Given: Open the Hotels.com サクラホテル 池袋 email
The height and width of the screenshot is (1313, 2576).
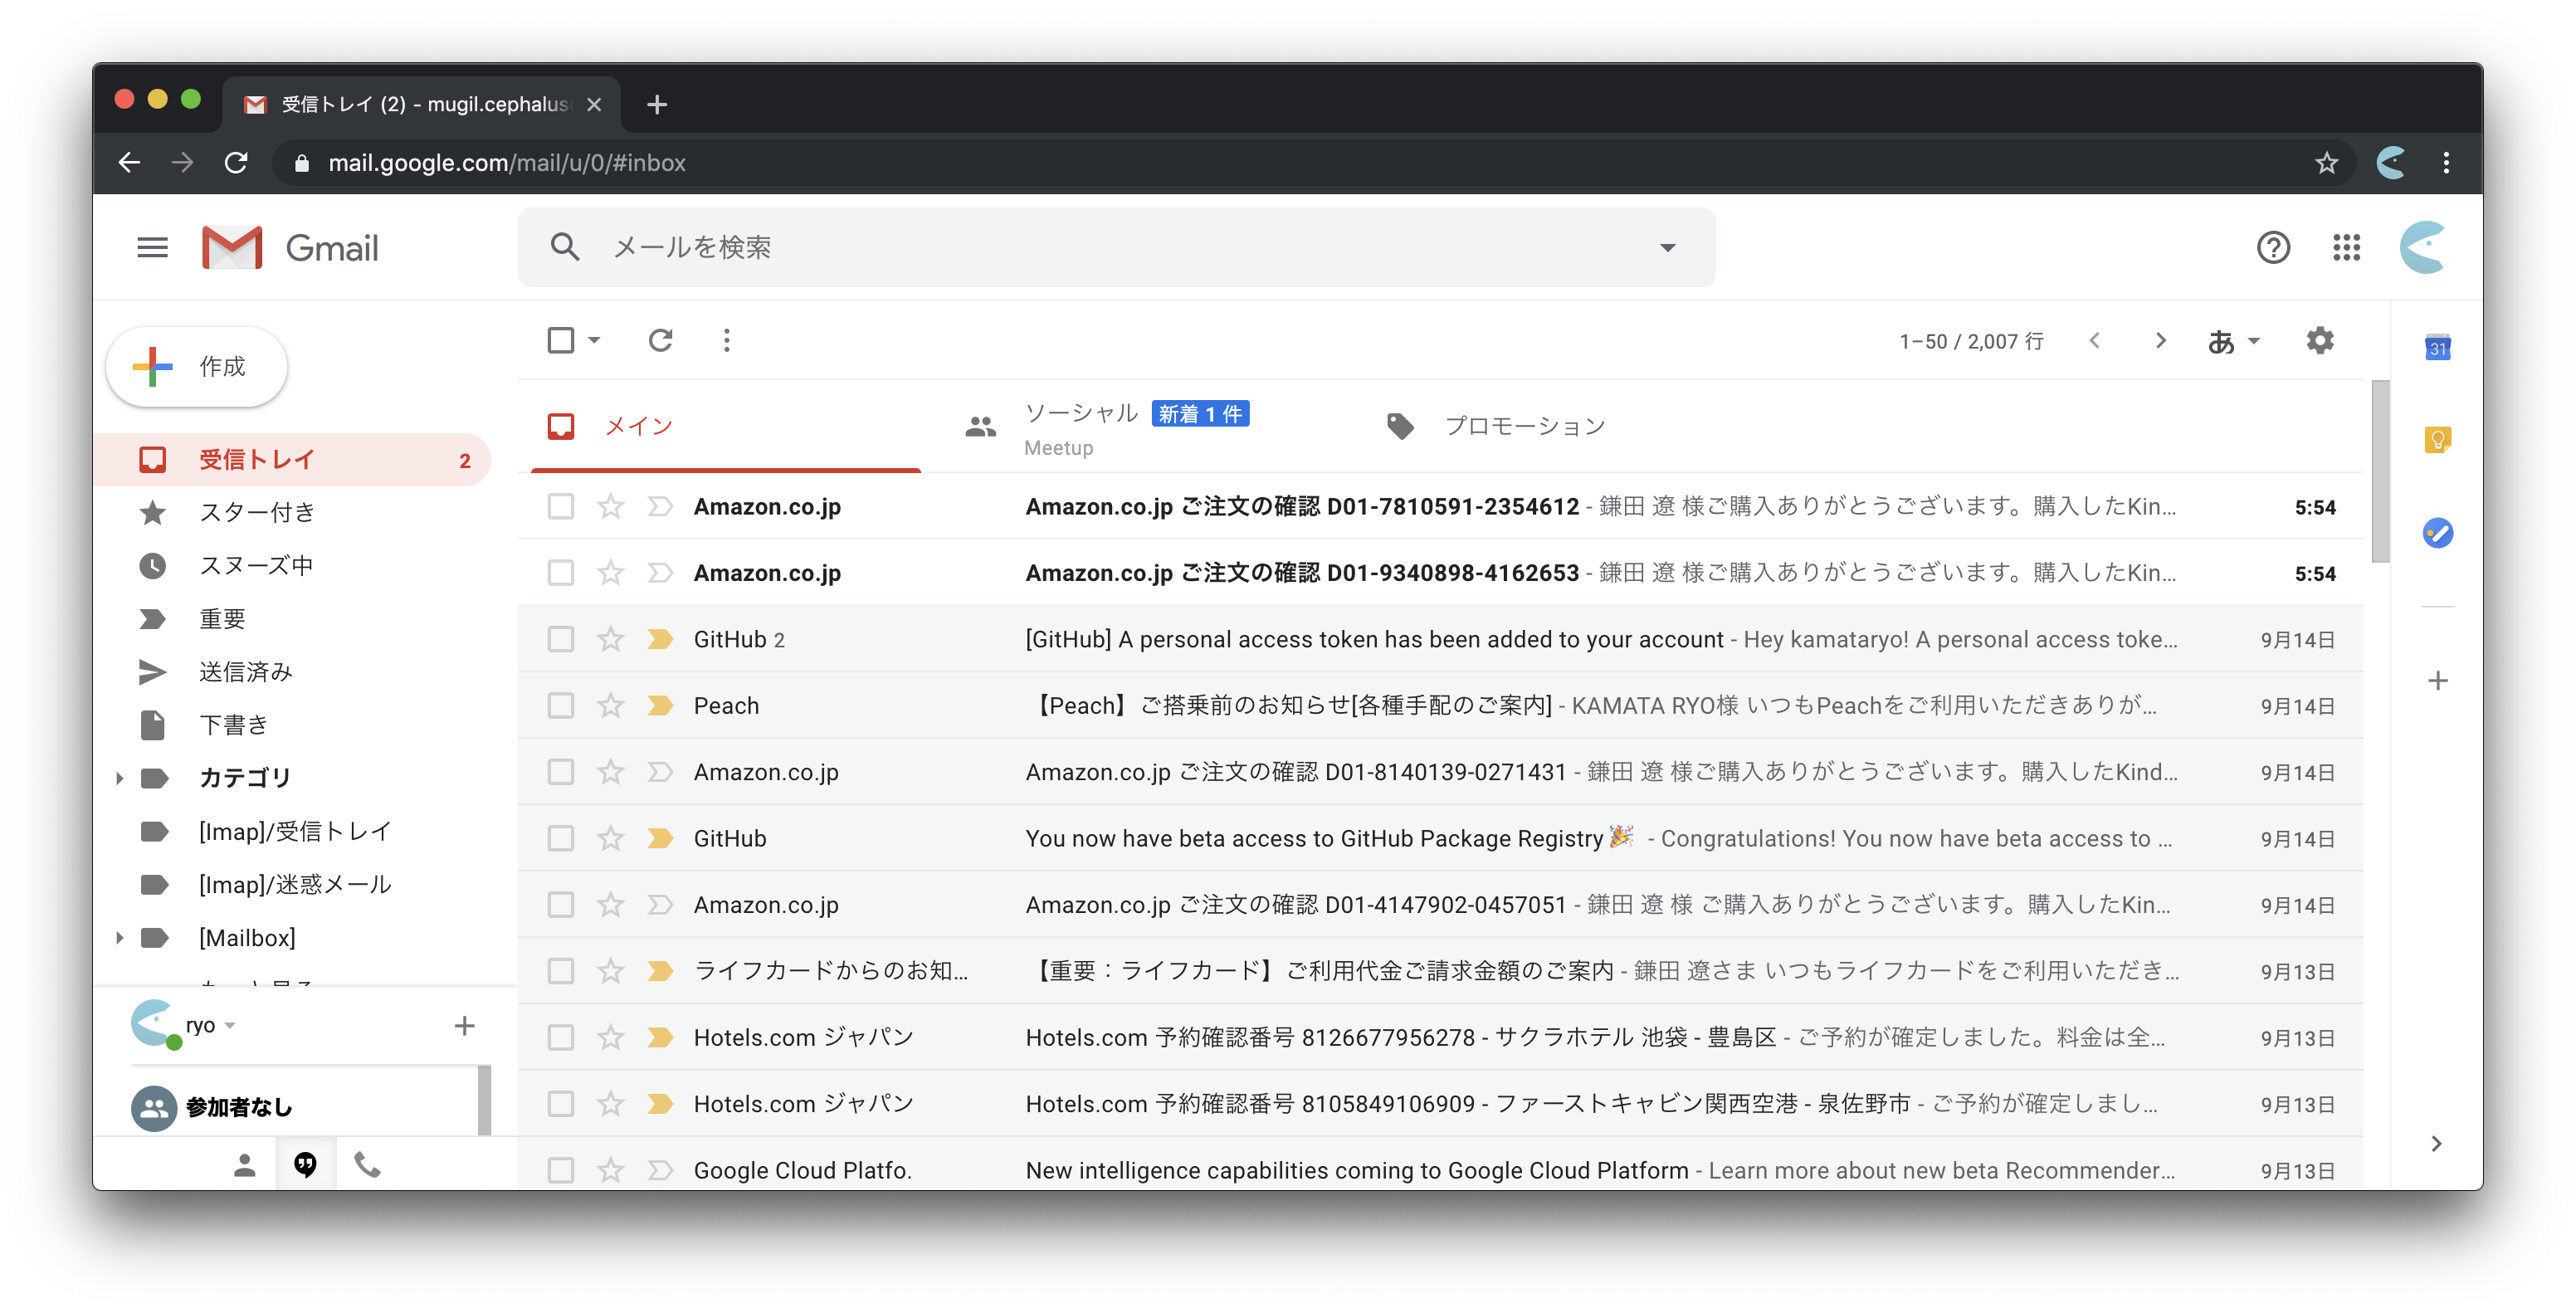Looking at the screenshot, I should 1440,1038.
